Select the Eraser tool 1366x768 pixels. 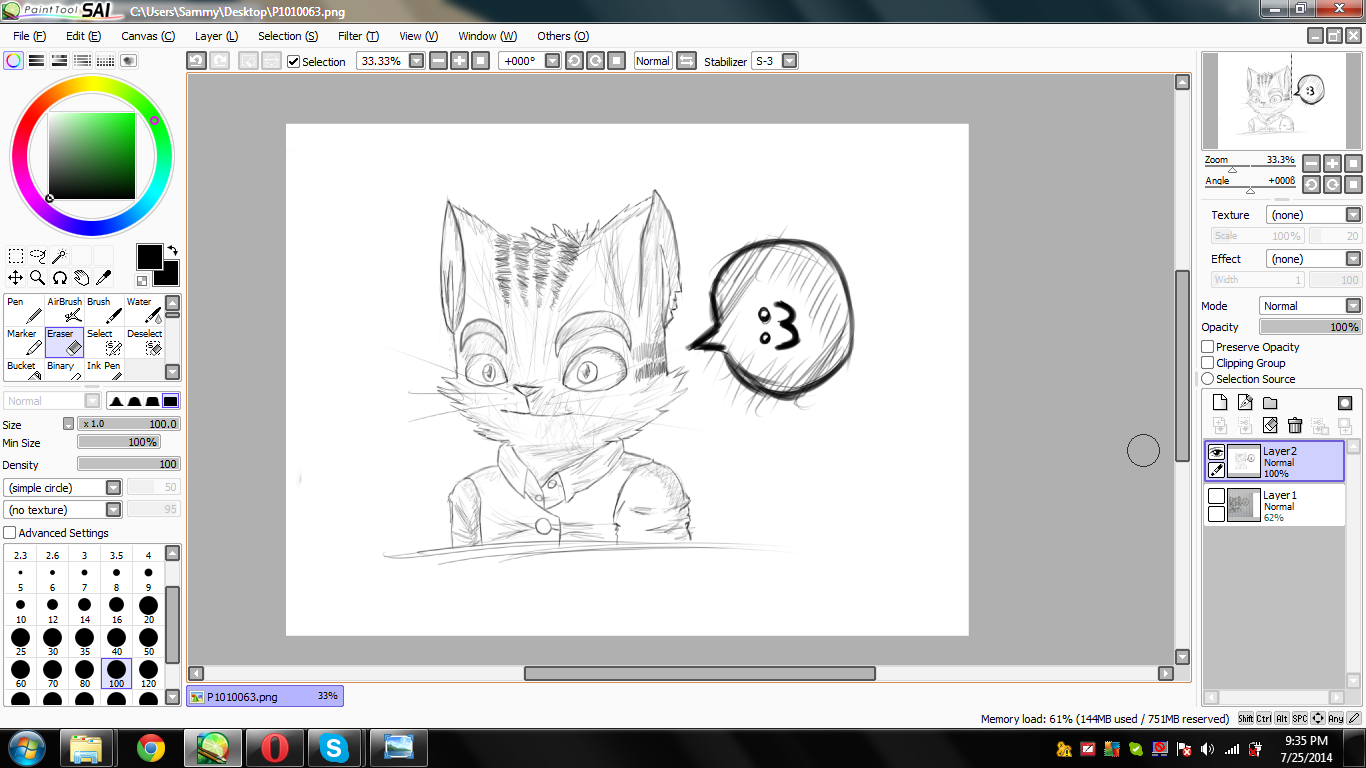[64, 342]
